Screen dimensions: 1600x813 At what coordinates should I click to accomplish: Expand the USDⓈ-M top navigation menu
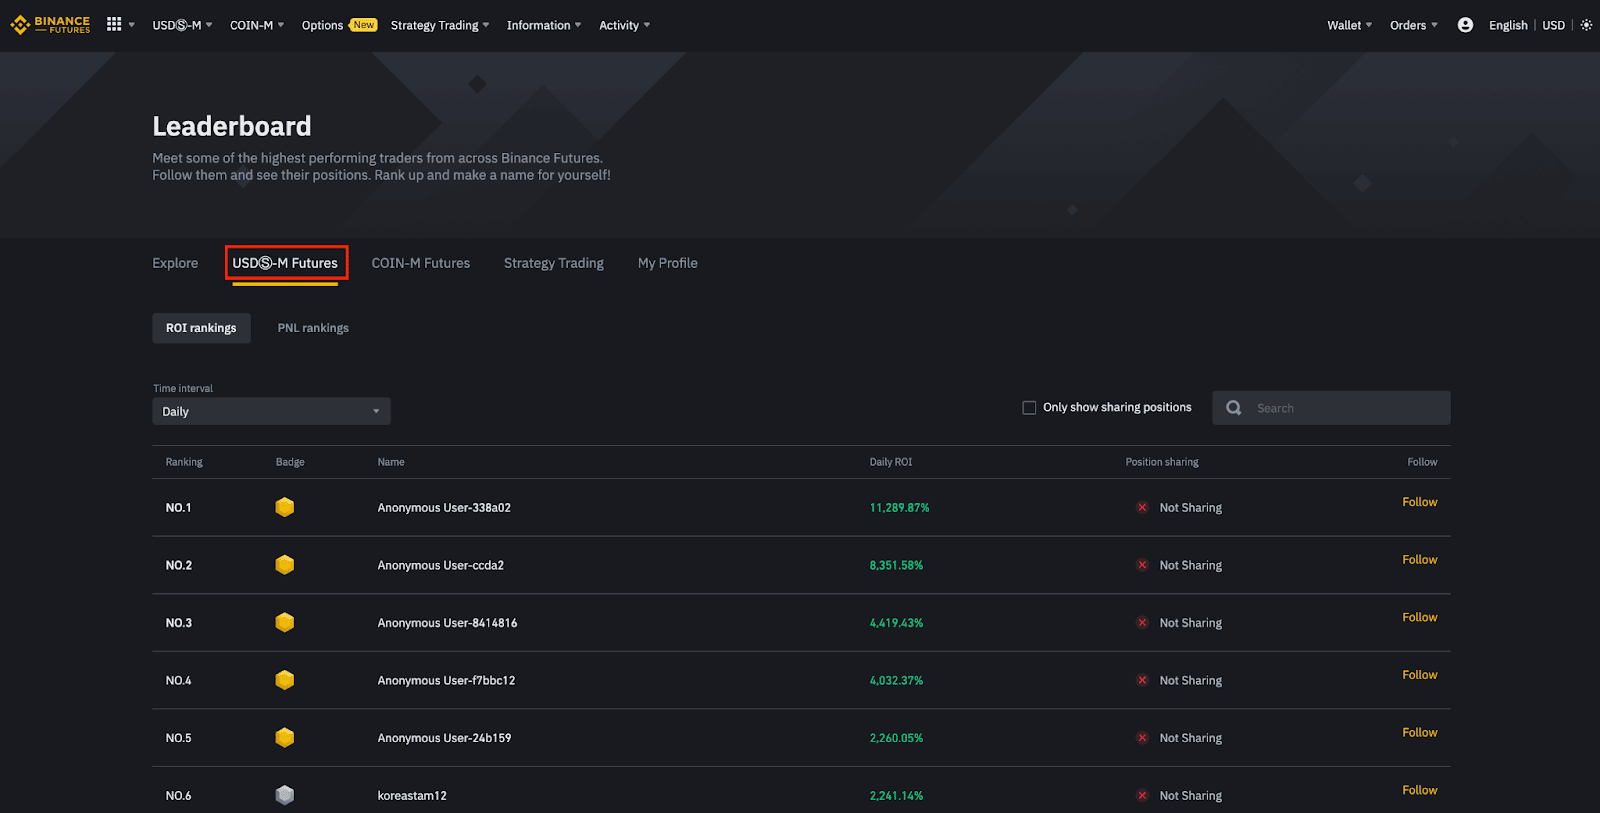(x=182, y=25)
